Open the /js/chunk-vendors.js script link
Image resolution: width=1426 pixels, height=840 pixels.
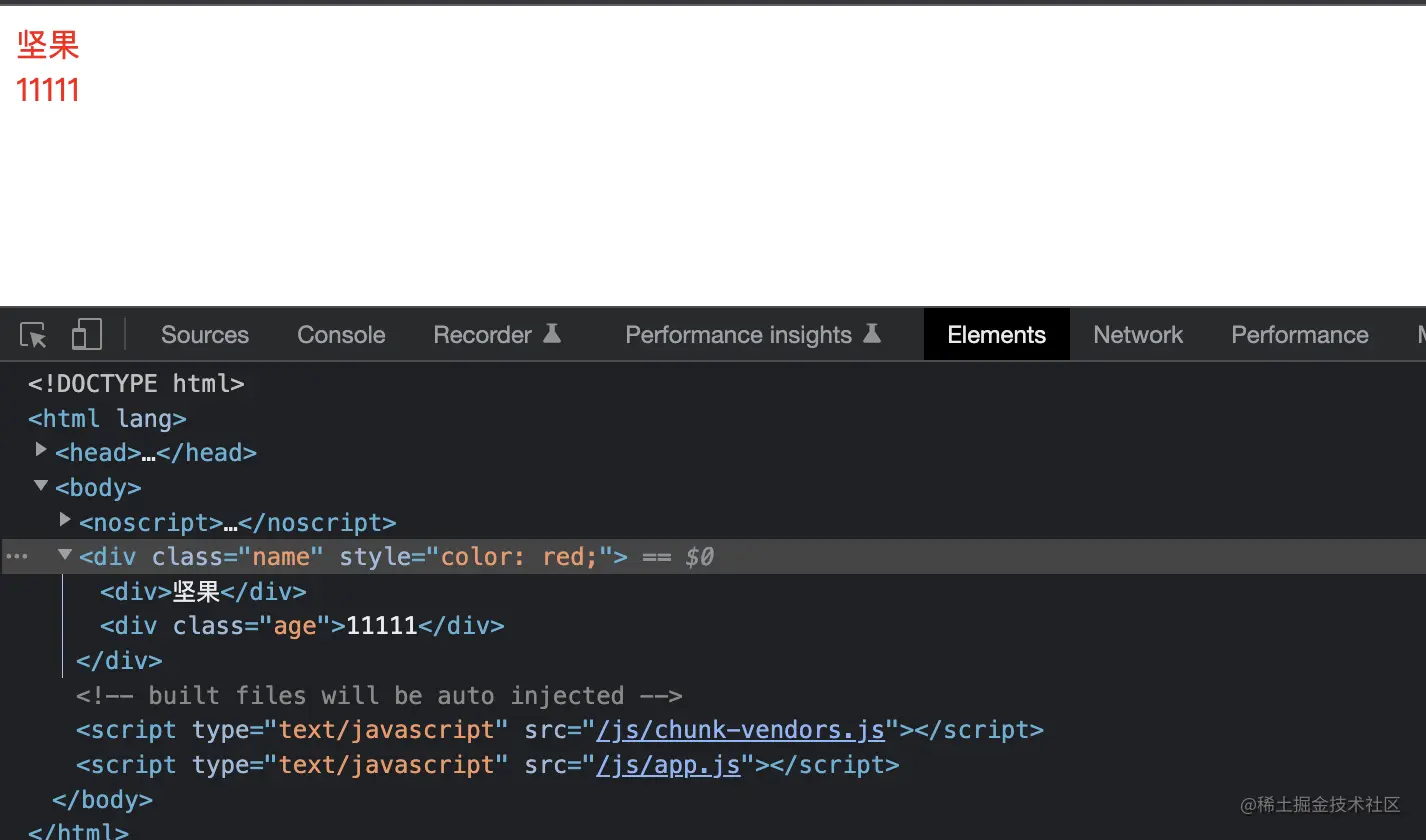pyautogui.click(x=741, y=730)
